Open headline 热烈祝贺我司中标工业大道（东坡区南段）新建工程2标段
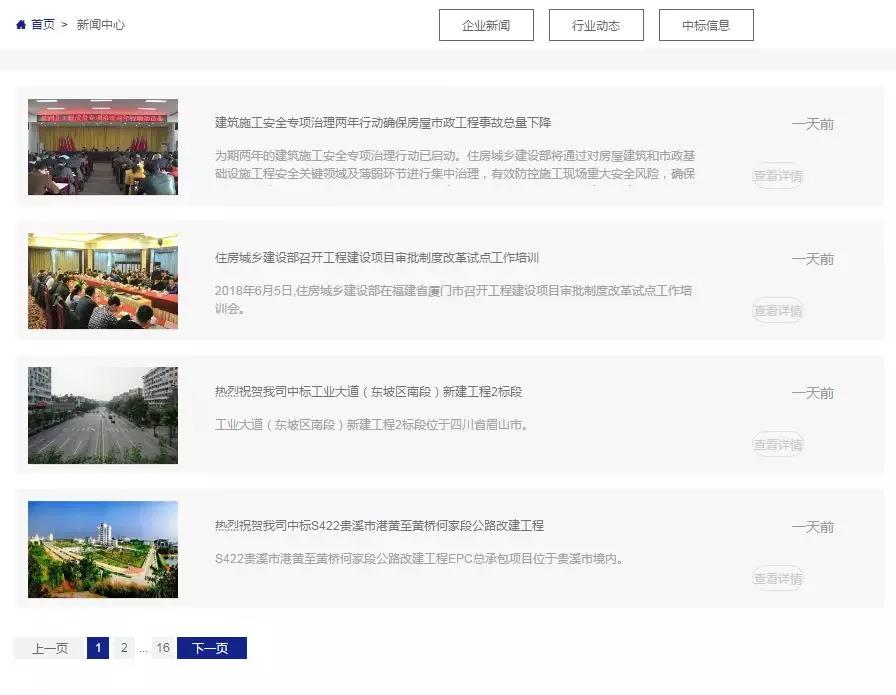 pyautogui.click(x=369, y=392)
